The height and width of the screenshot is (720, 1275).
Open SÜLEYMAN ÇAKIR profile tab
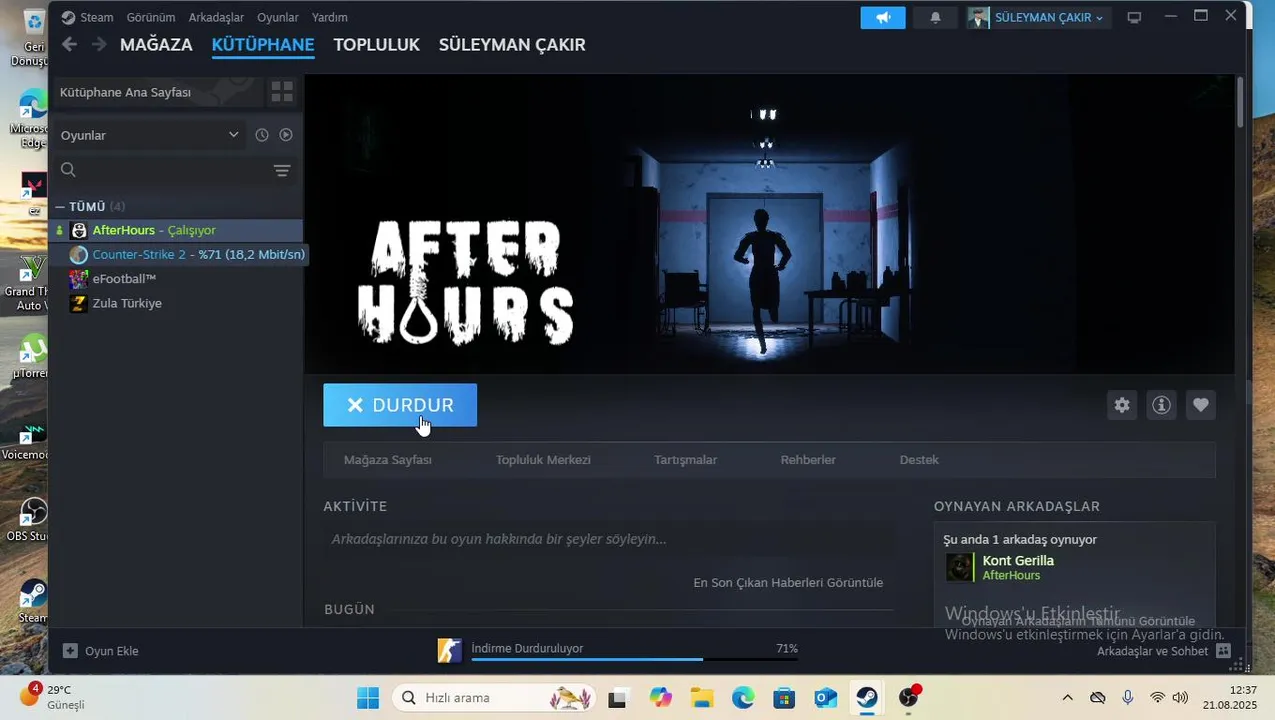pyautogui.click(x=512, y=45)
